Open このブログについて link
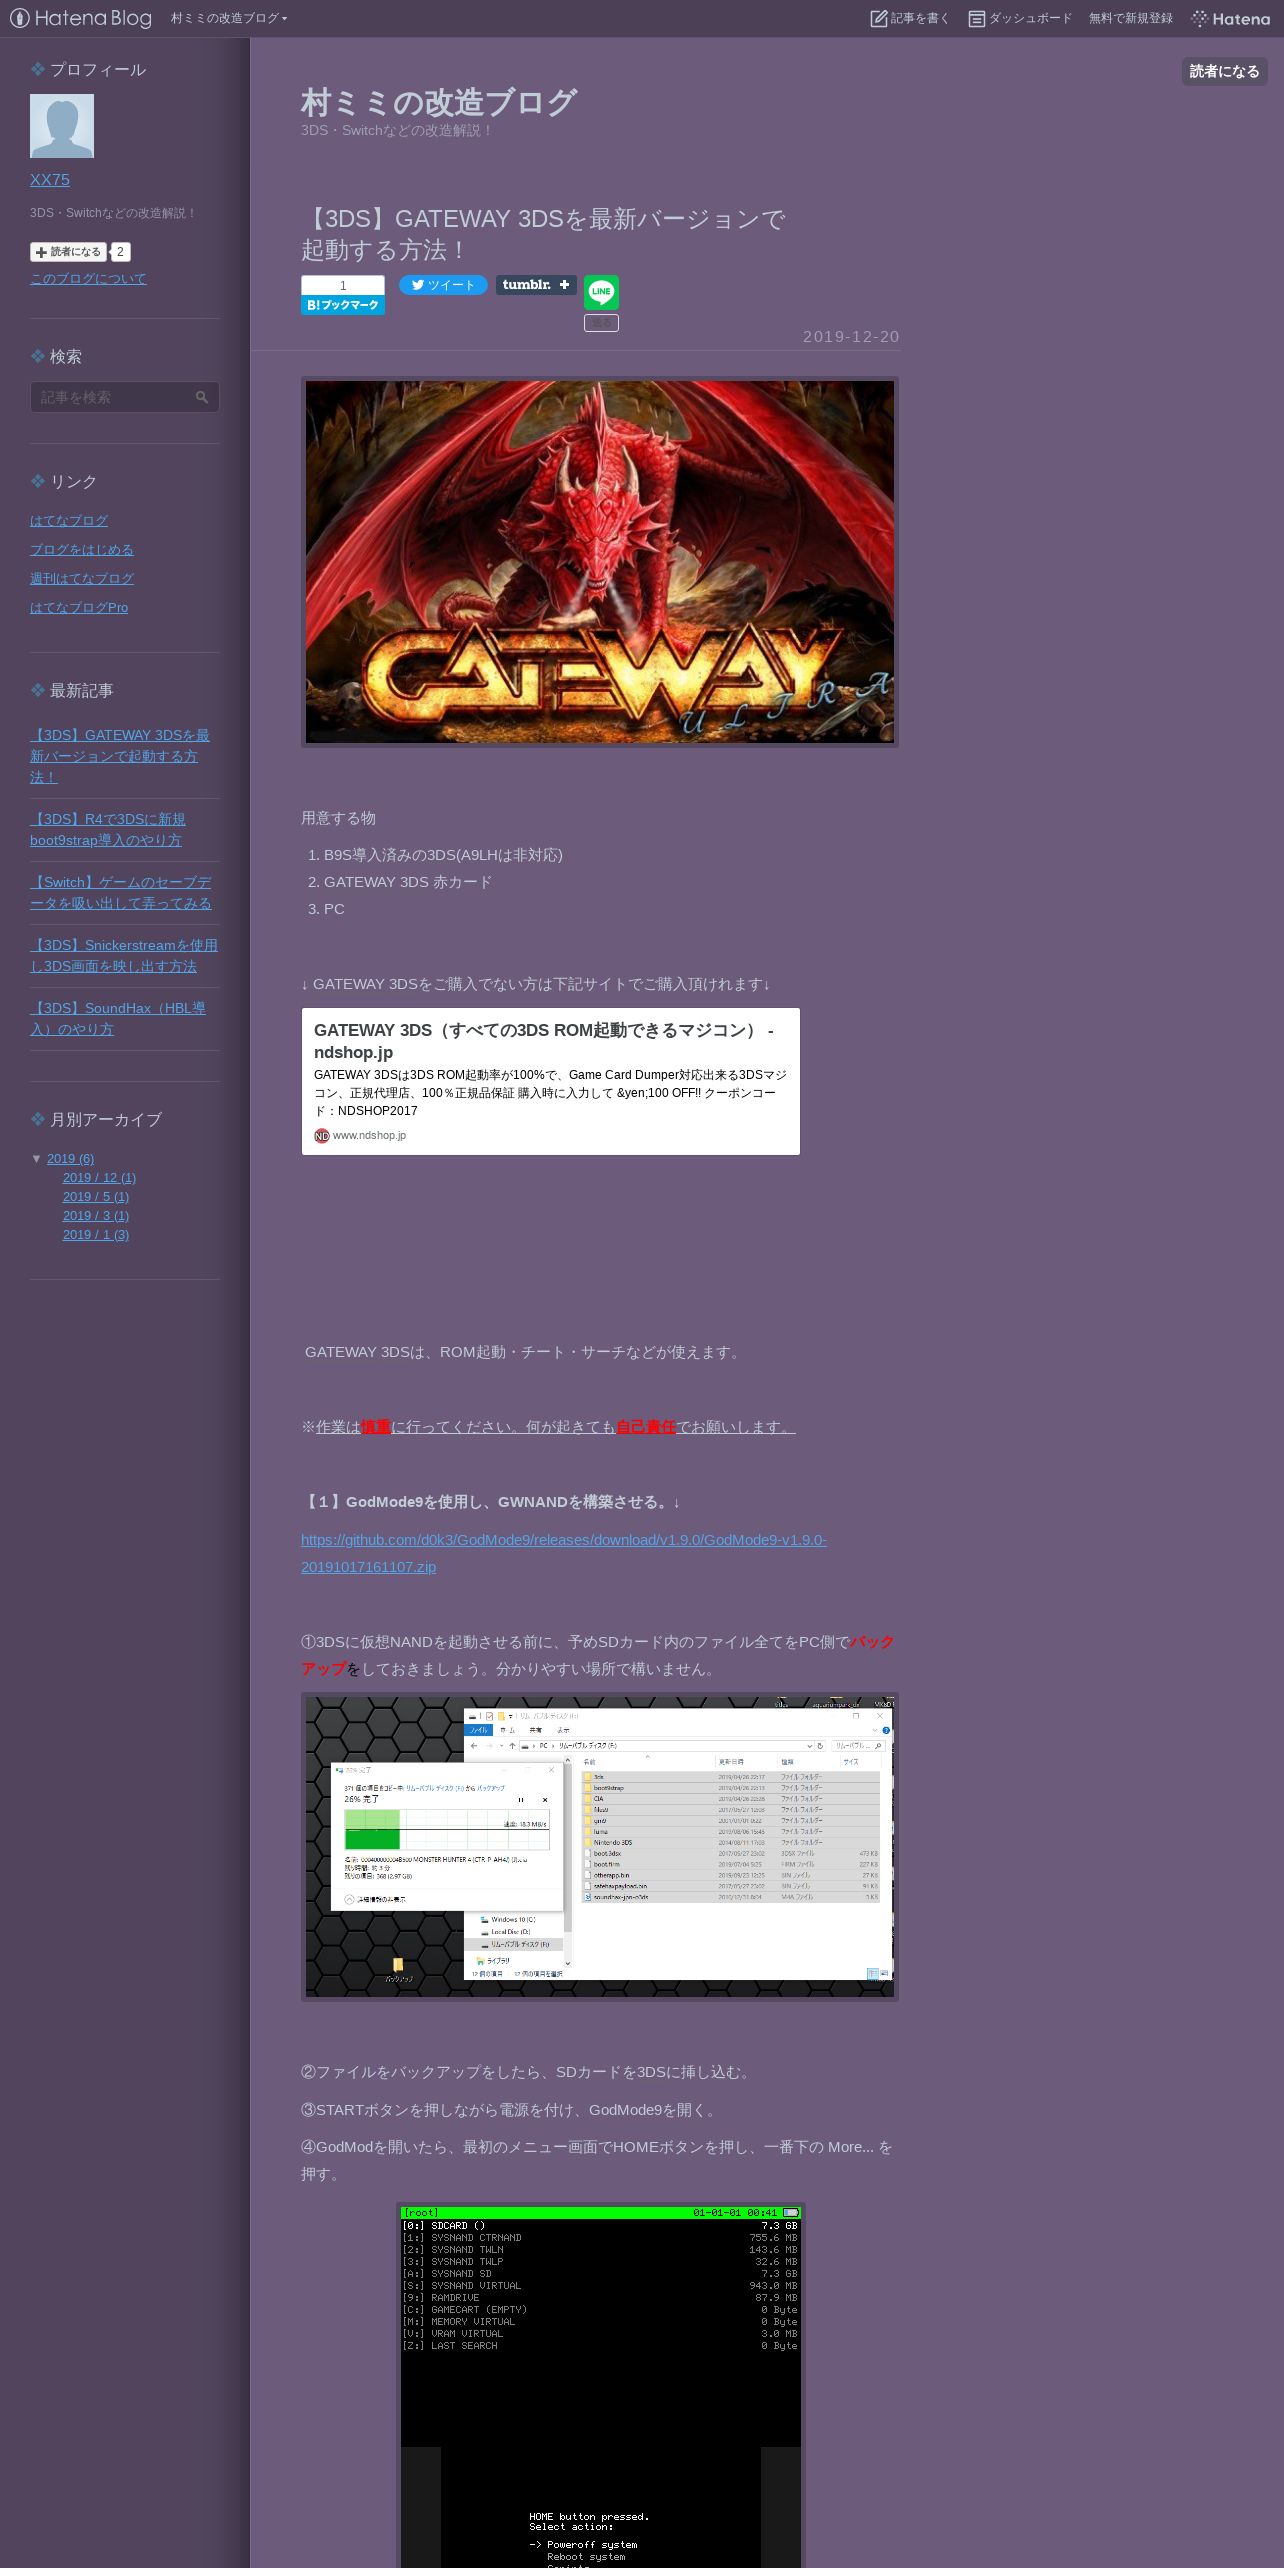 [x=88, y=279]
